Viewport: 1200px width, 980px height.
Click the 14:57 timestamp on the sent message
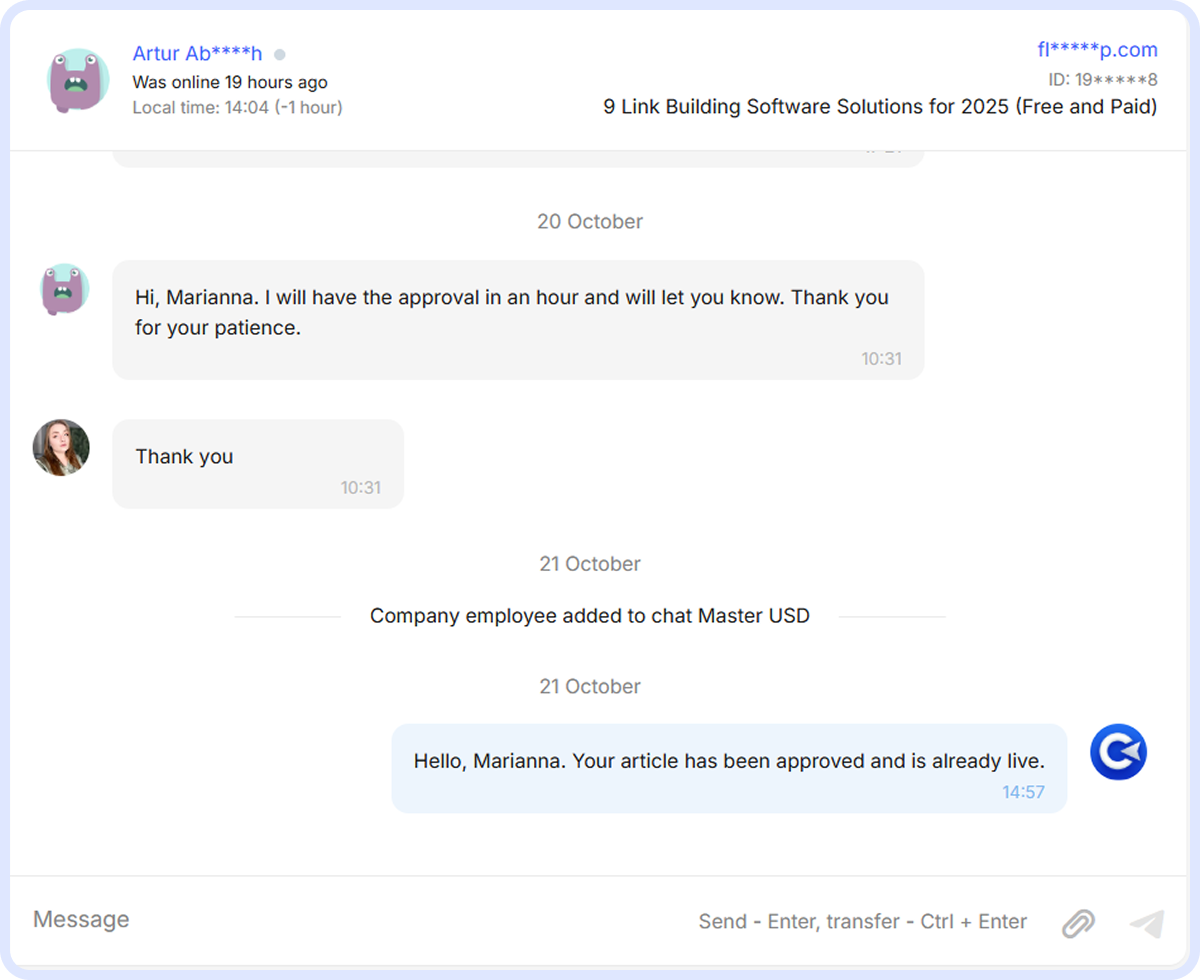[x=1023, y=791]
